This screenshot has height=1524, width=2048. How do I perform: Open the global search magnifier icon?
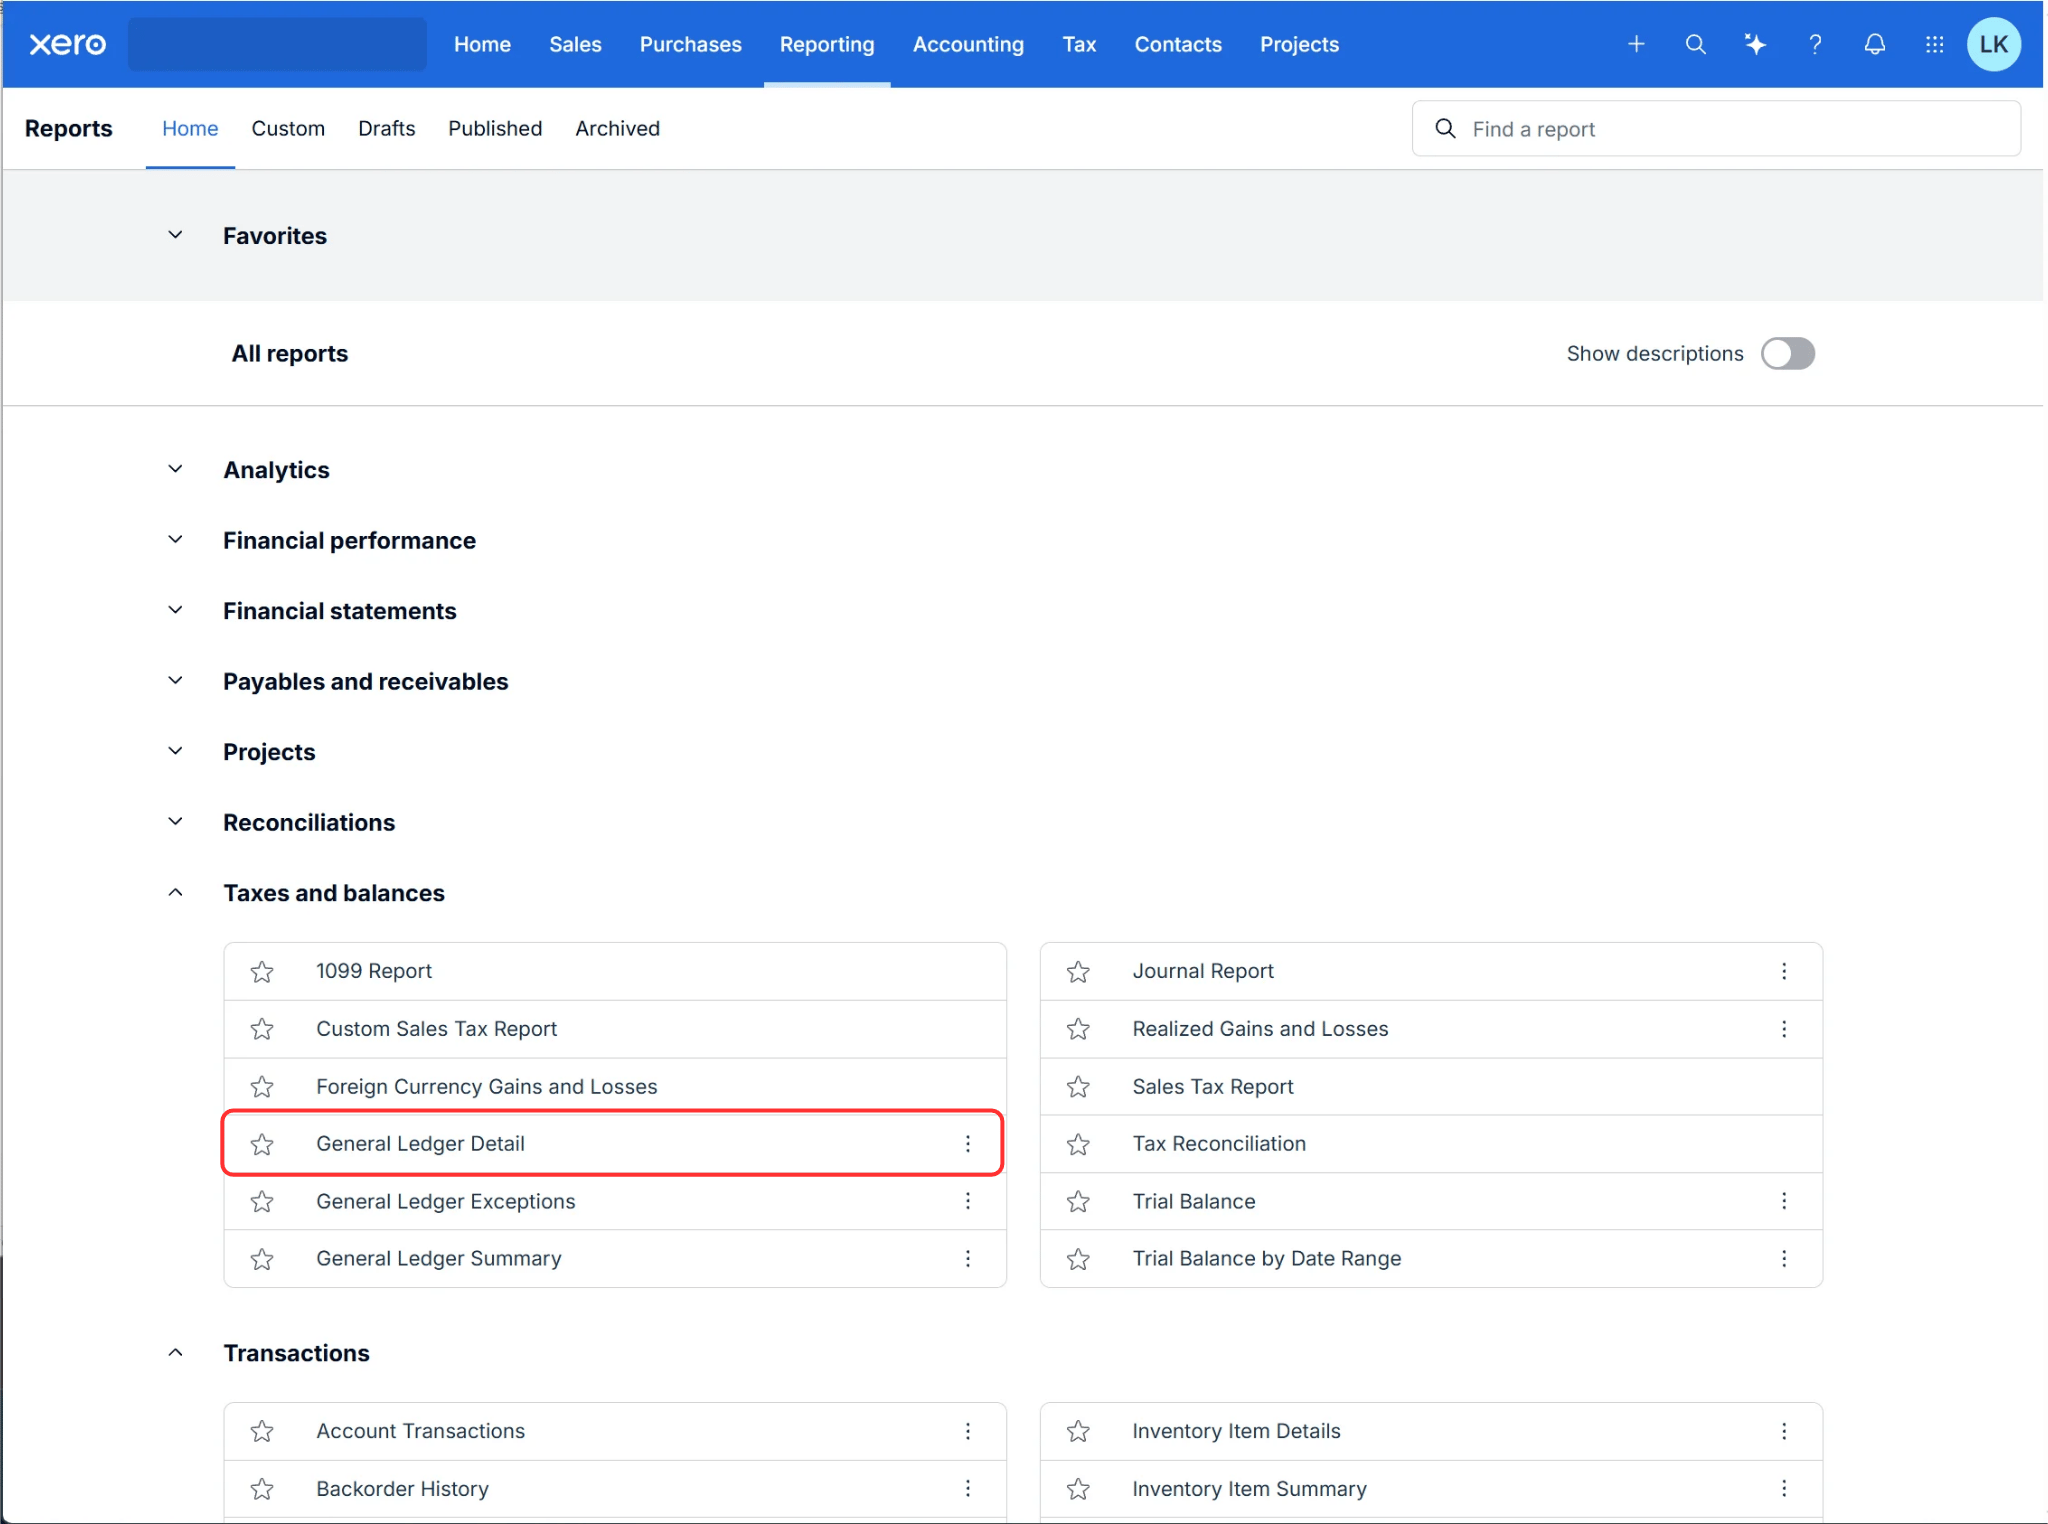[1695, 44]
